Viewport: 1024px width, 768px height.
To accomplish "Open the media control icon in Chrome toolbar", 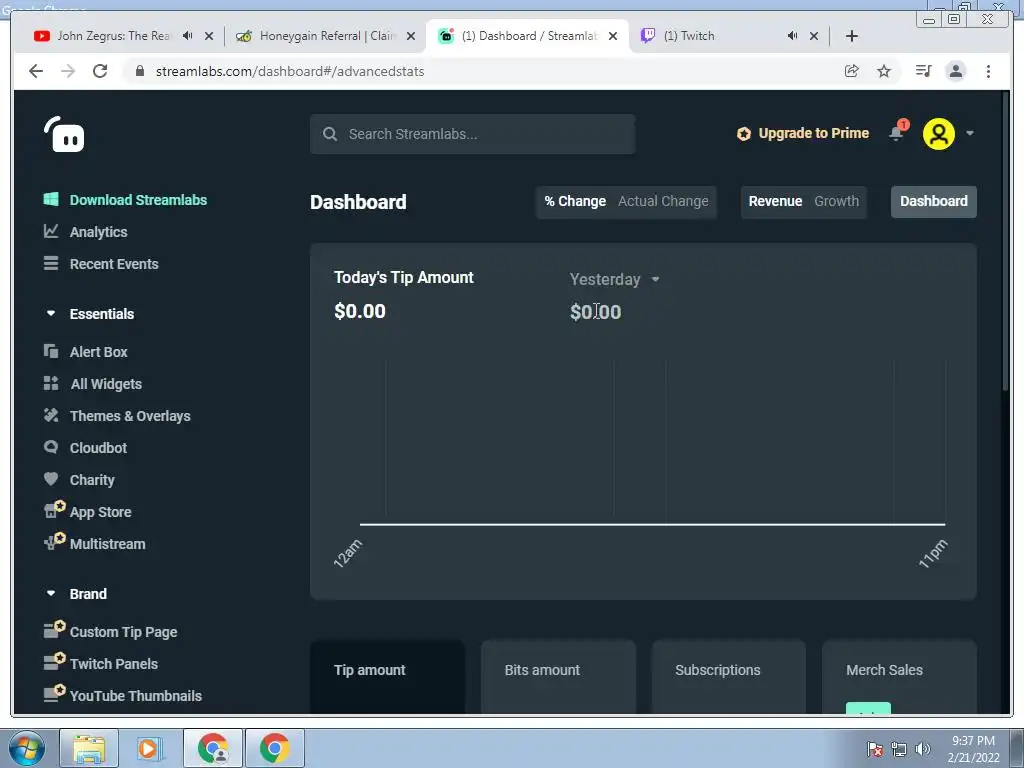I will (x=923, y=71).
